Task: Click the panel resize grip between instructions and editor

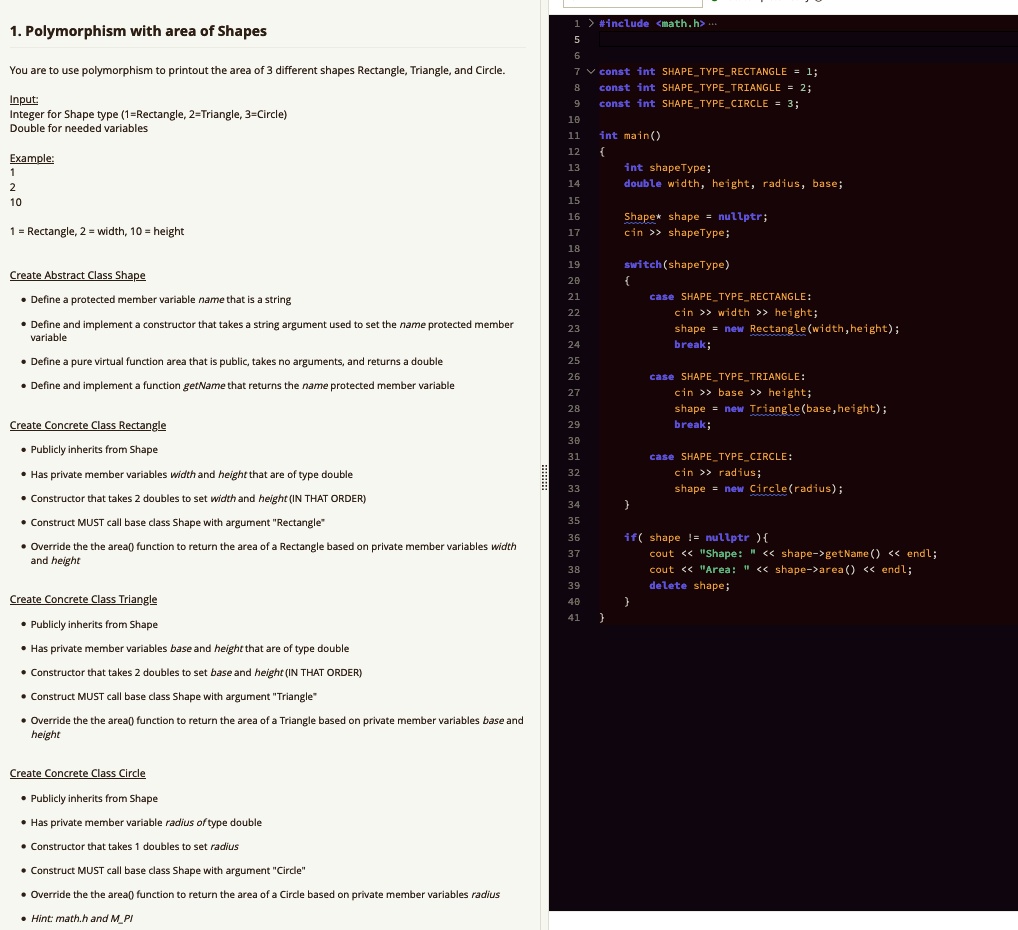Action: point(543,480)
